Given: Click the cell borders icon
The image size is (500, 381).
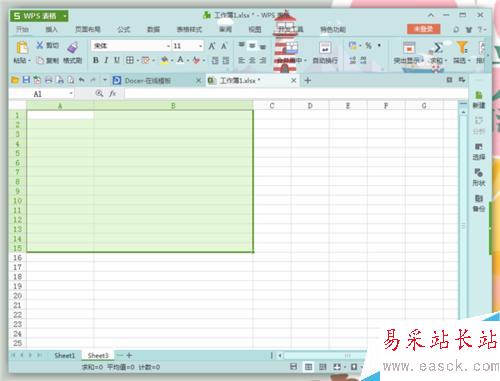Looking at the screenshot, I should [130, 60].
